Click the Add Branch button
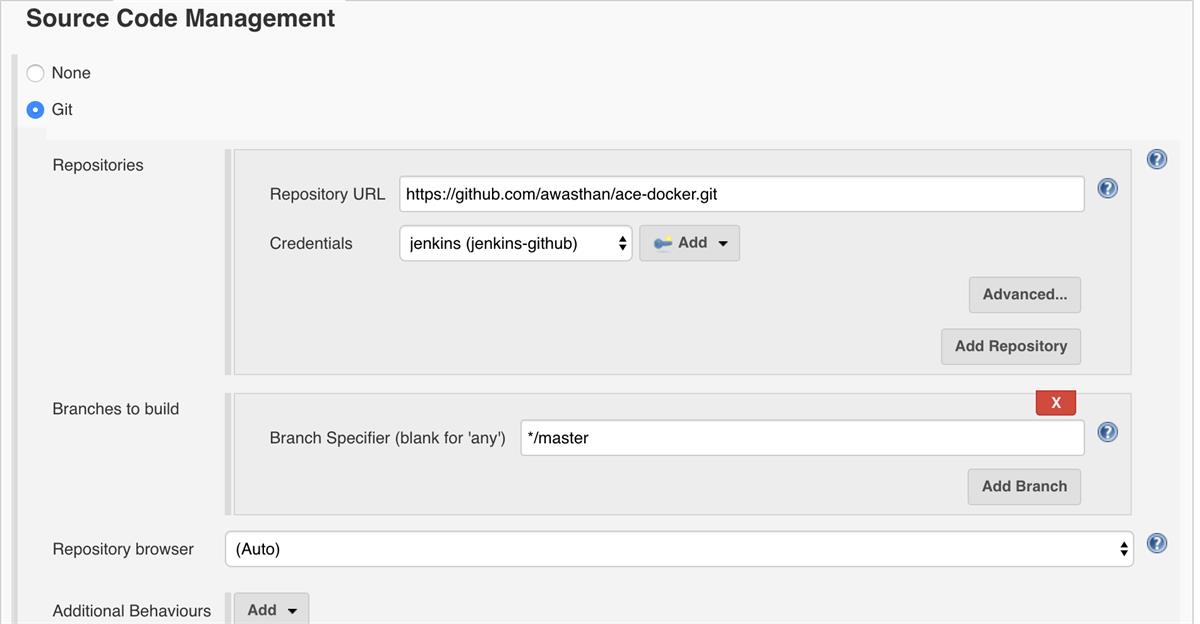This screenshot has height=624, width=1200. point(1024,486)
